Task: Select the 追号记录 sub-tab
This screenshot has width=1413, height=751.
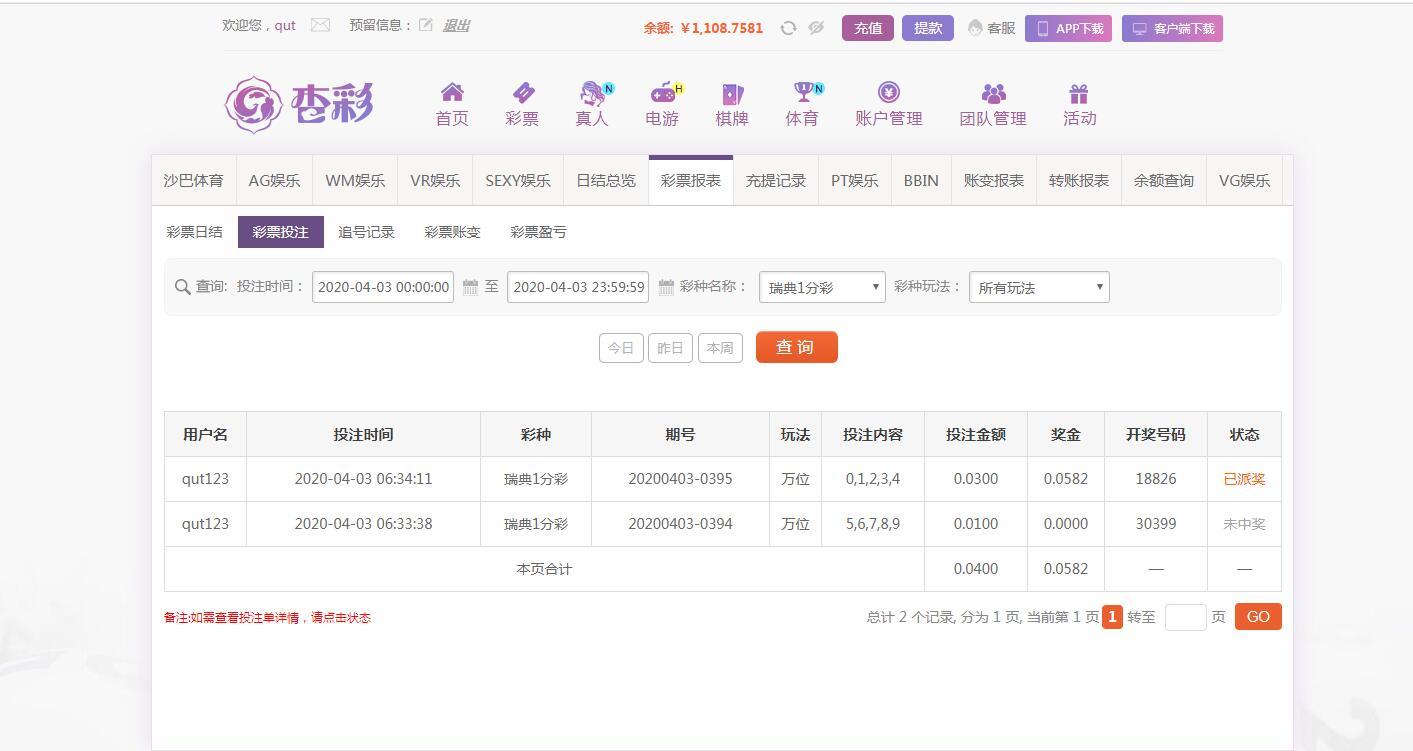Action: coord(366,232)
